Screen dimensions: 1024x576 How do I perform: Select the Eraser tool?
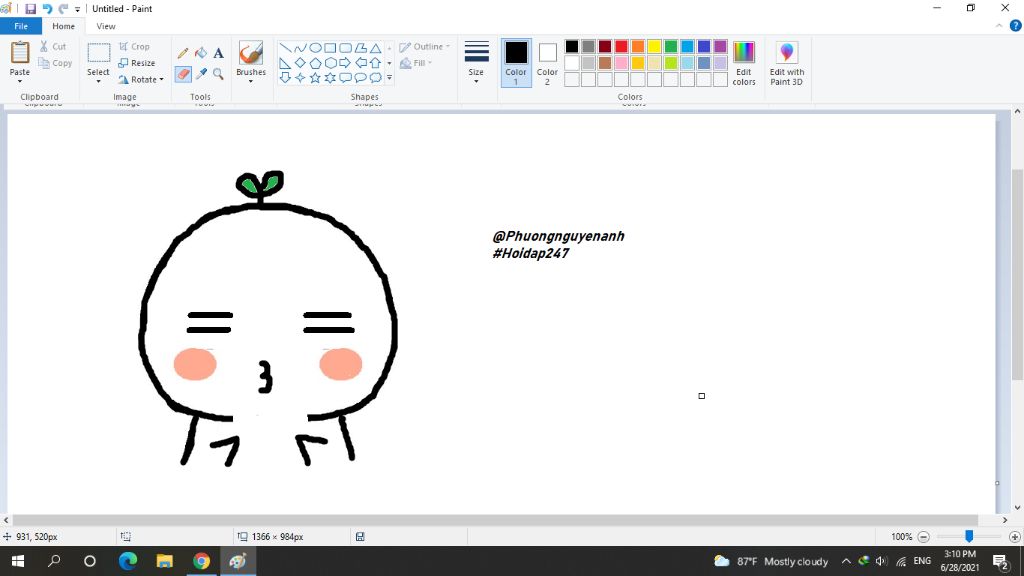[x=184, y=74]
